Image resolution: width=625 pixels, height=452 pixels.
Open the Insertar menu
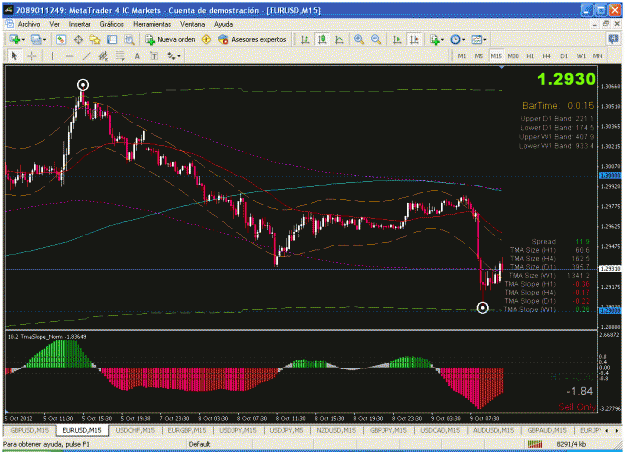point(79,24)
